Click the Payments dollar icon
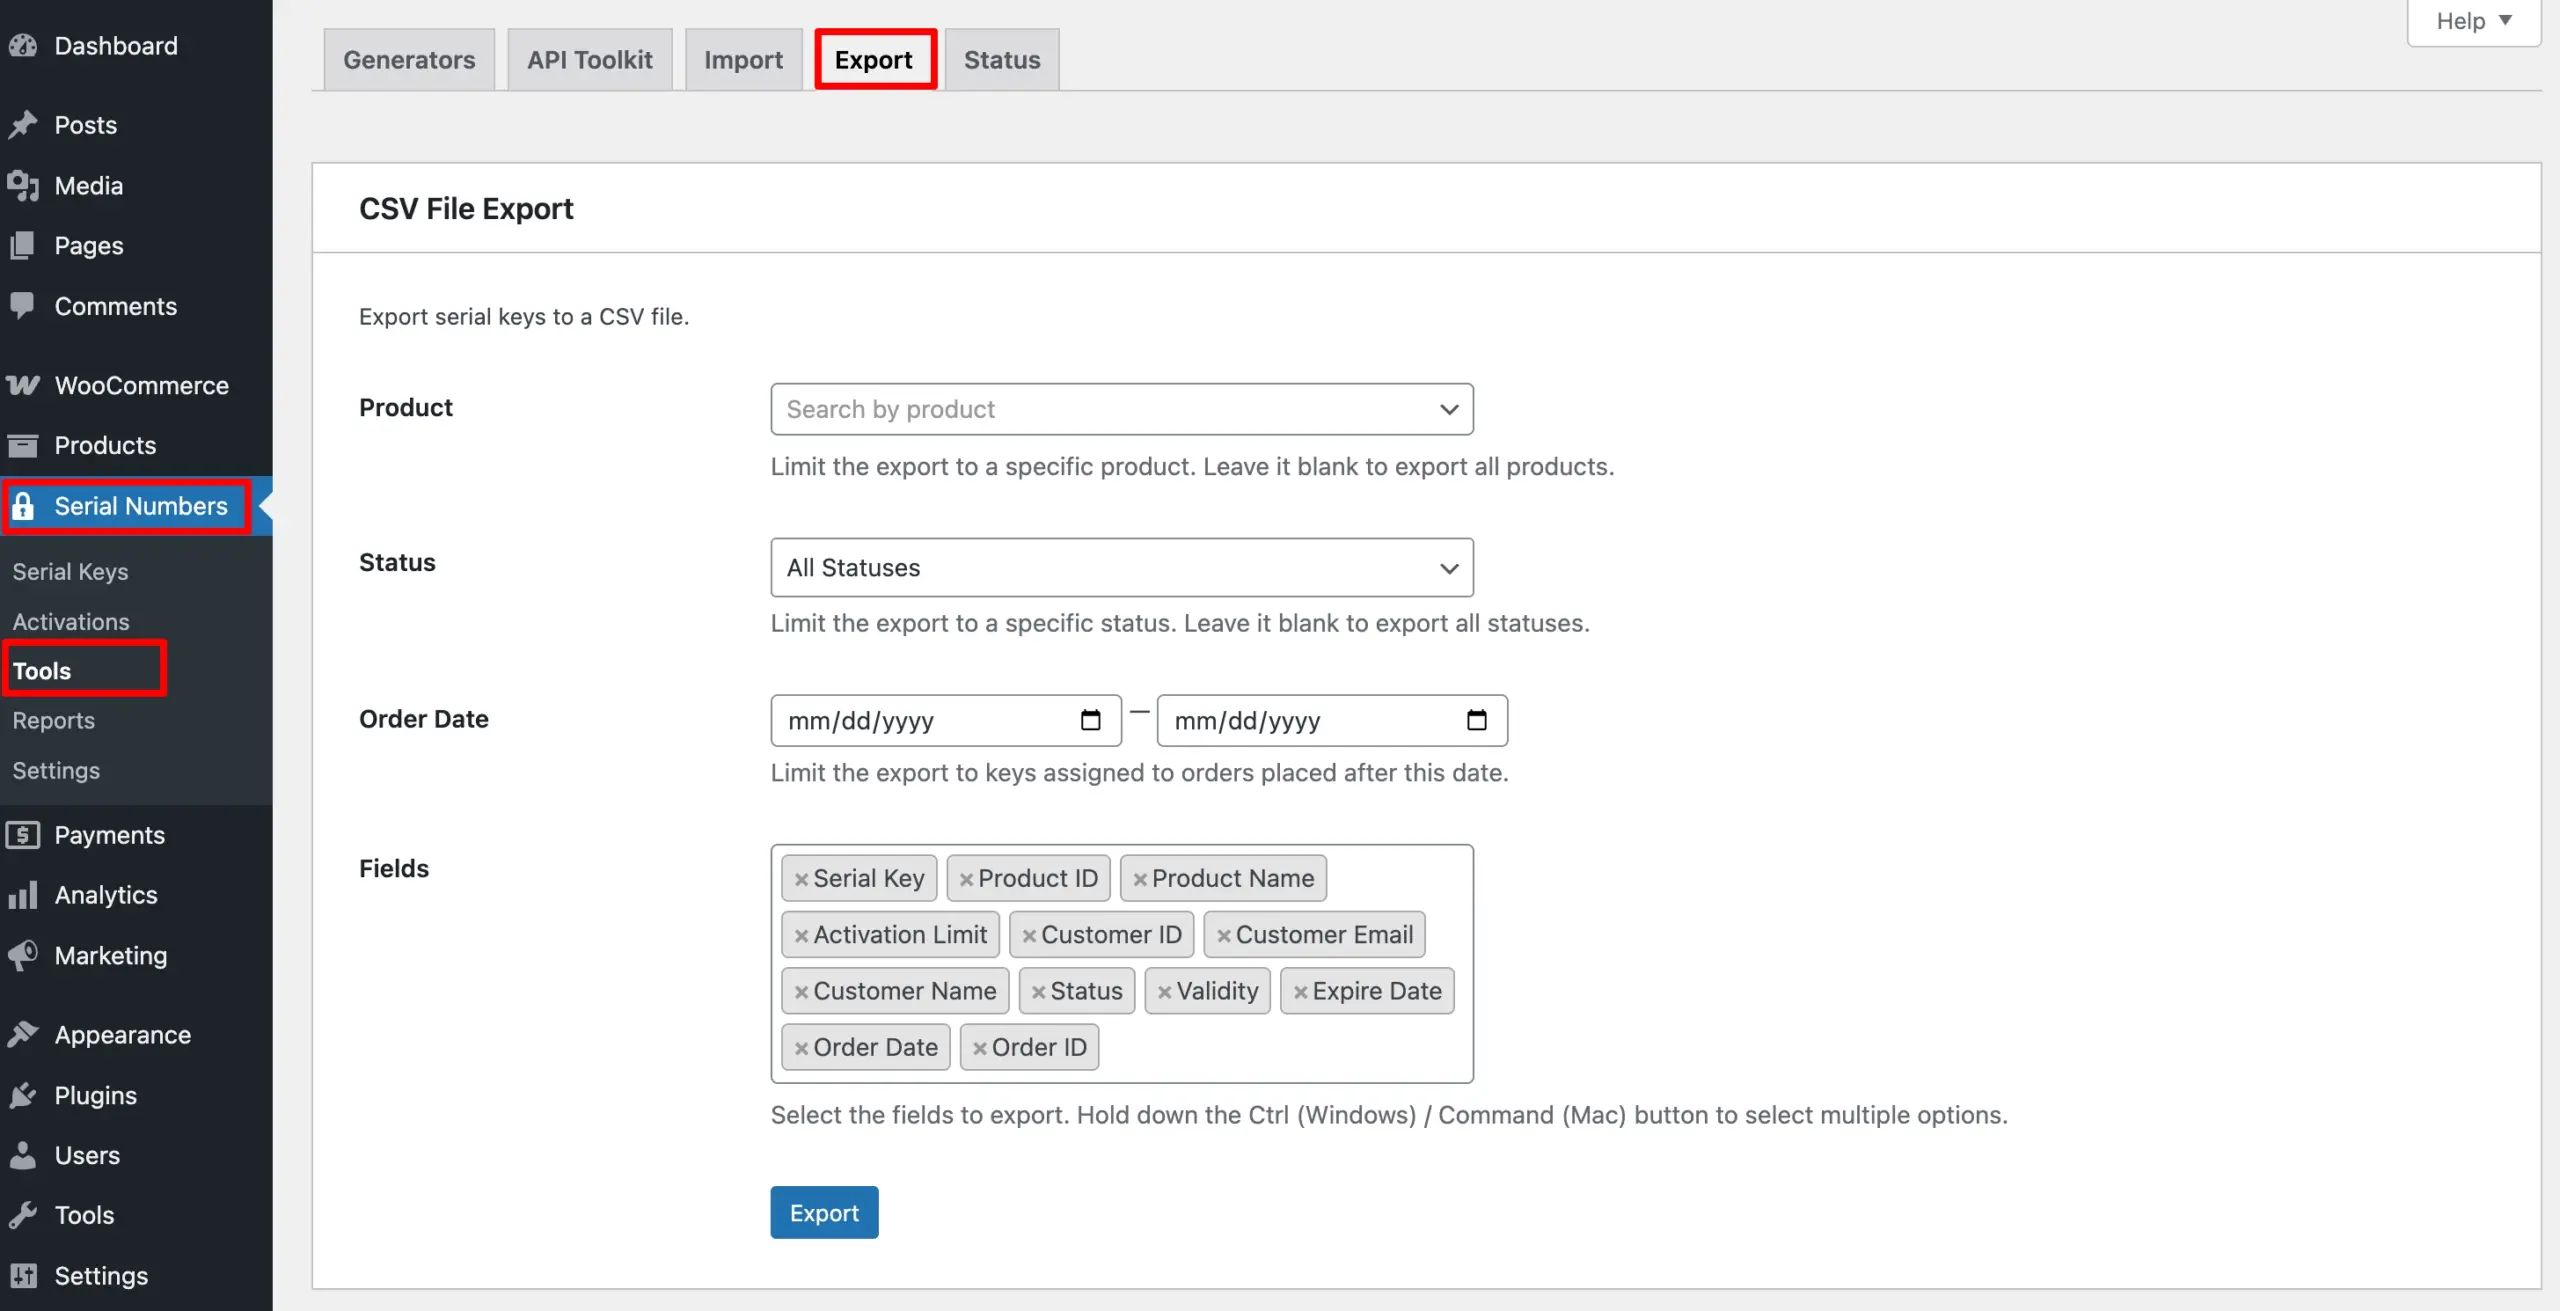The width and height of the screenshot is (2560, 1311). click(23, 835)
